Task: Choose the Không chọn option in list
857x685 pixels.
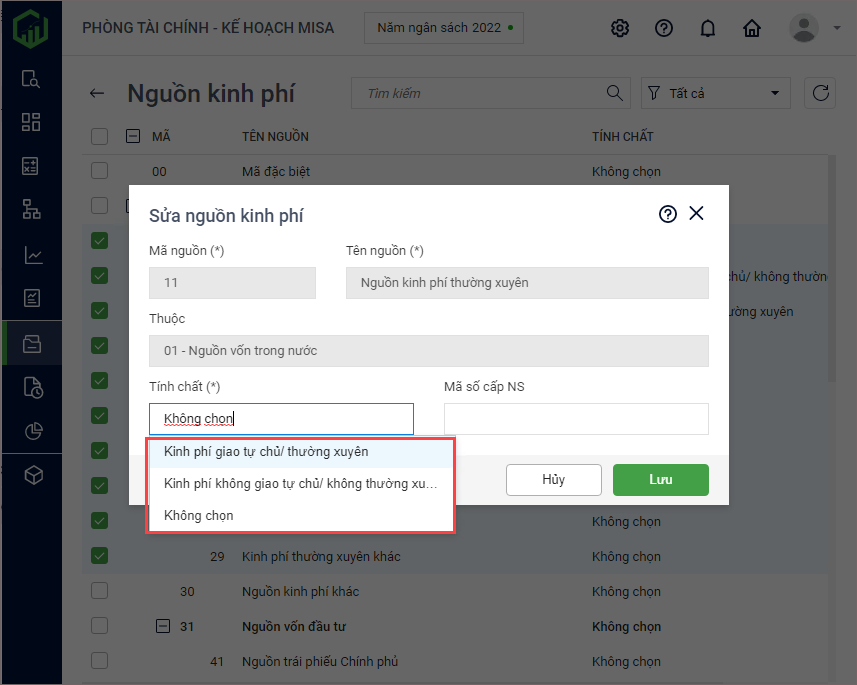Action: pyautogui.click(x=199, y=515)
